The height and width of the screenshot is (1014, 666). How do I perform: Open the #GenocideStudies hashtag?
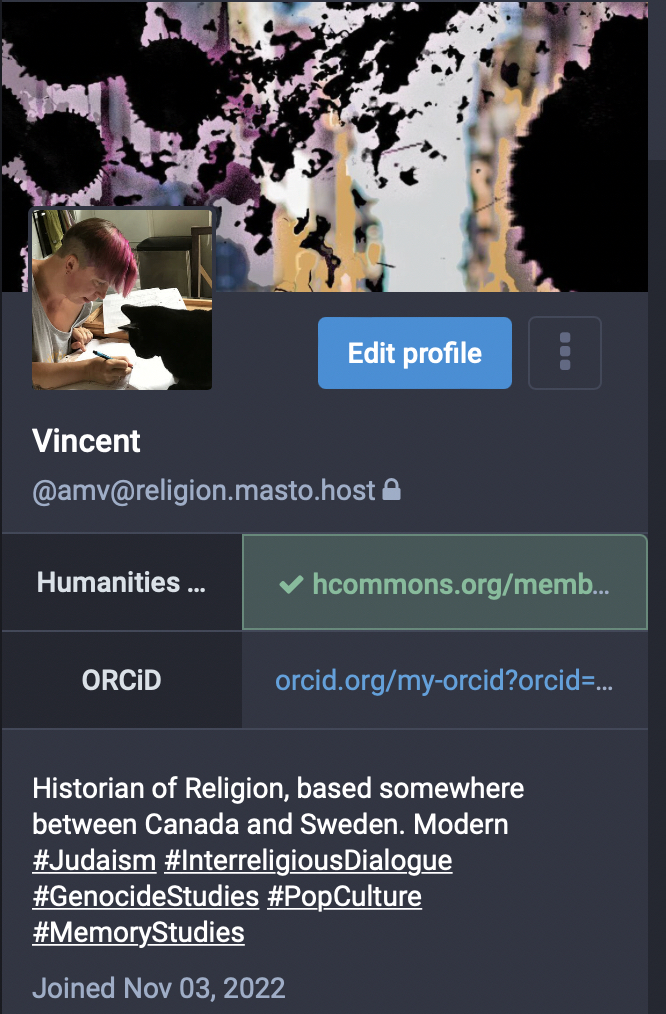(145, 896)
